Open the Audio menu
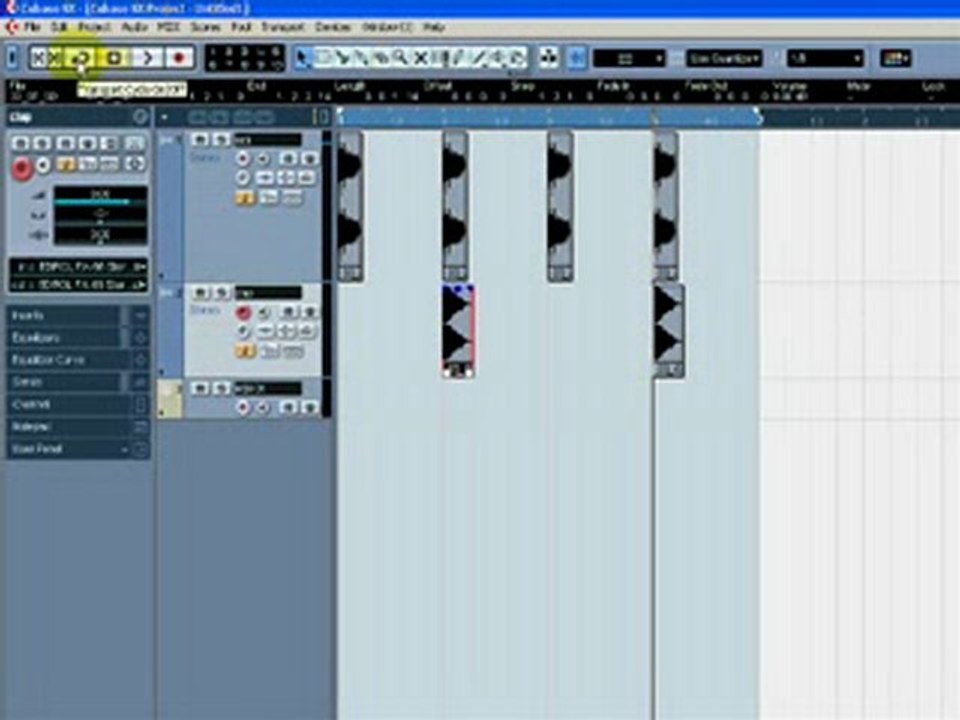This screenshot has height=720, width=960. pyautogui.click(x=134, y=28)
